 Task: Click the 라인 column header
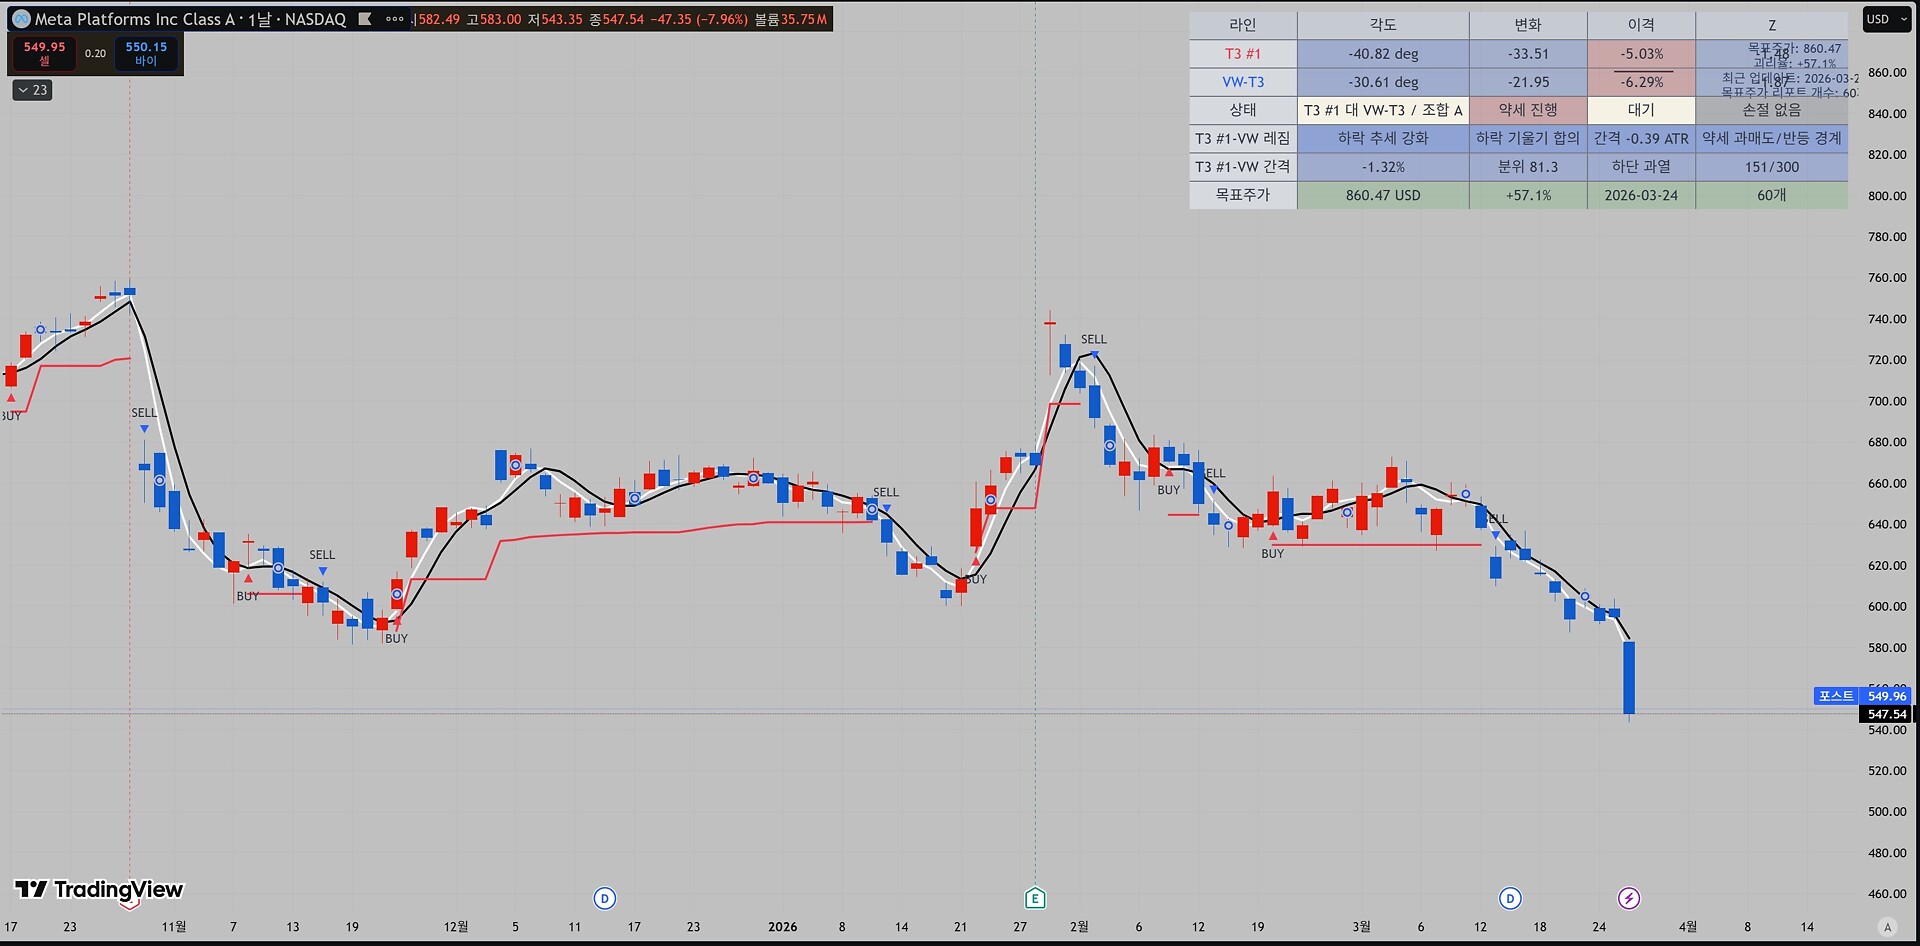tap(1243, 25)
